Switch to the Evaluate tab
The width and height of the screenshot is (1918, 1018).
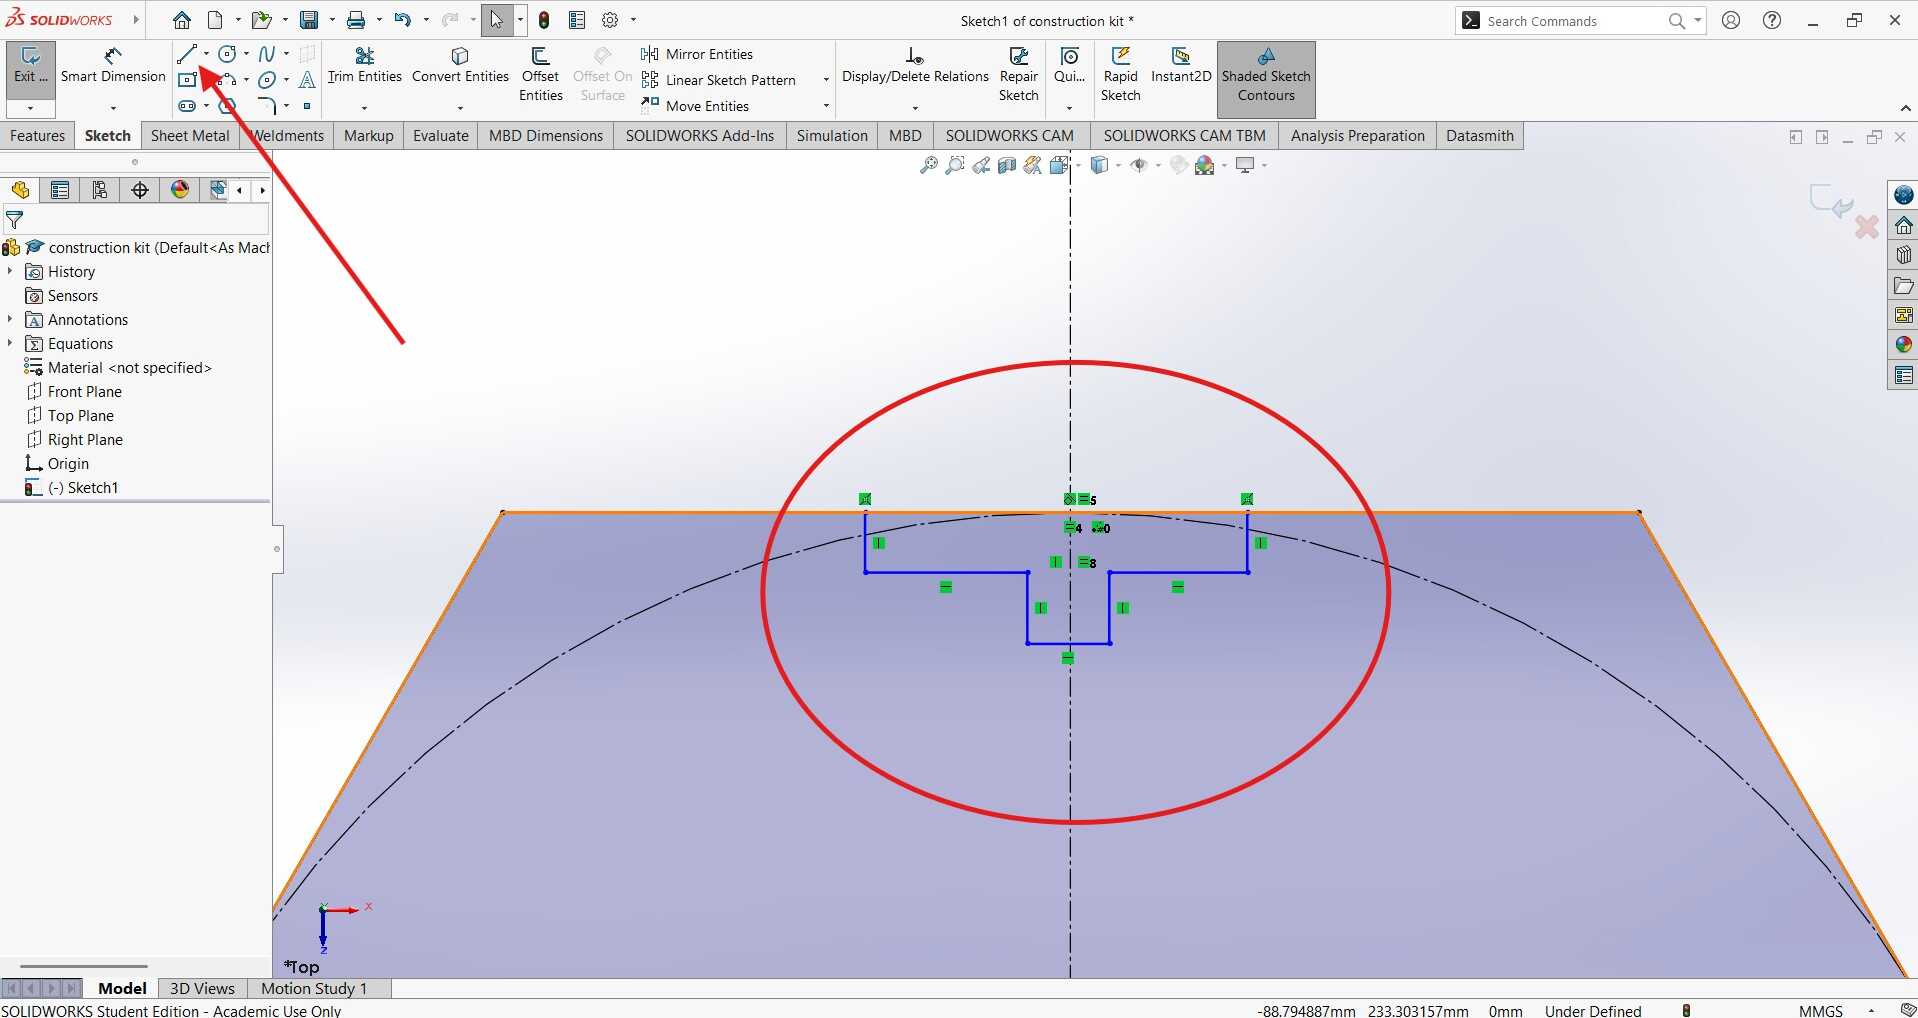click(x=441, y=136)
